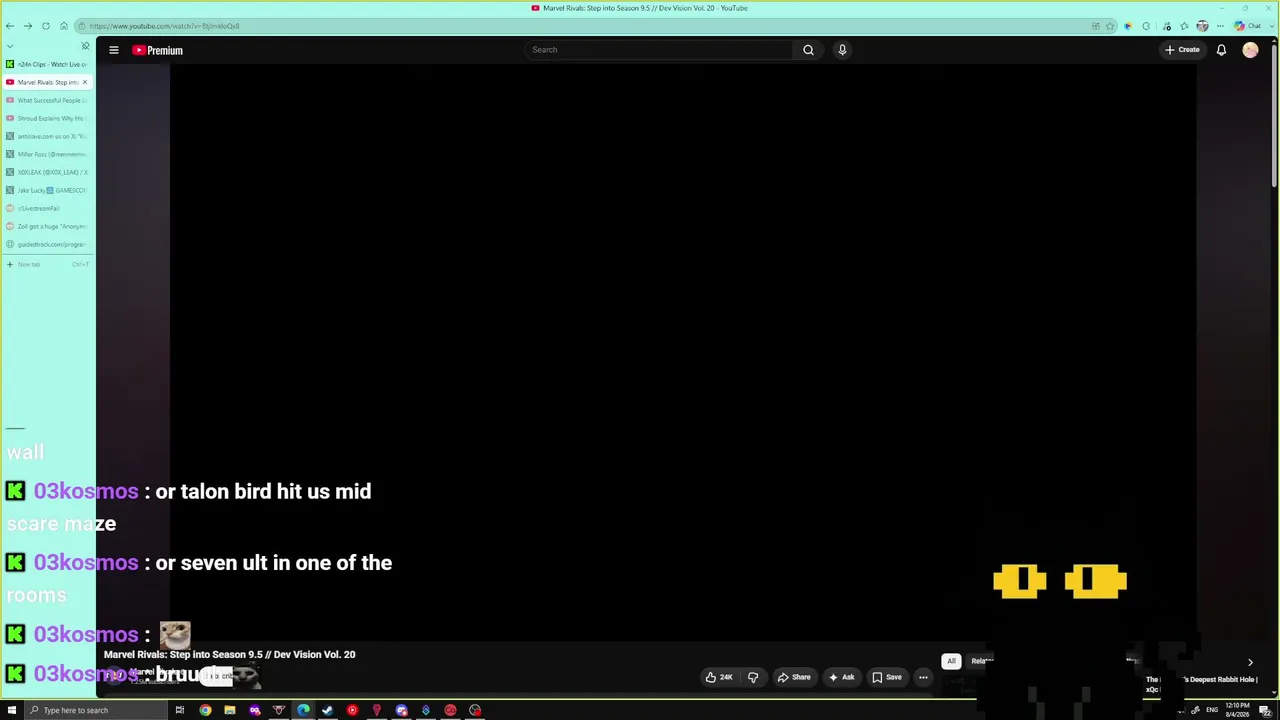Open the browser home page

tap(64, 26)
